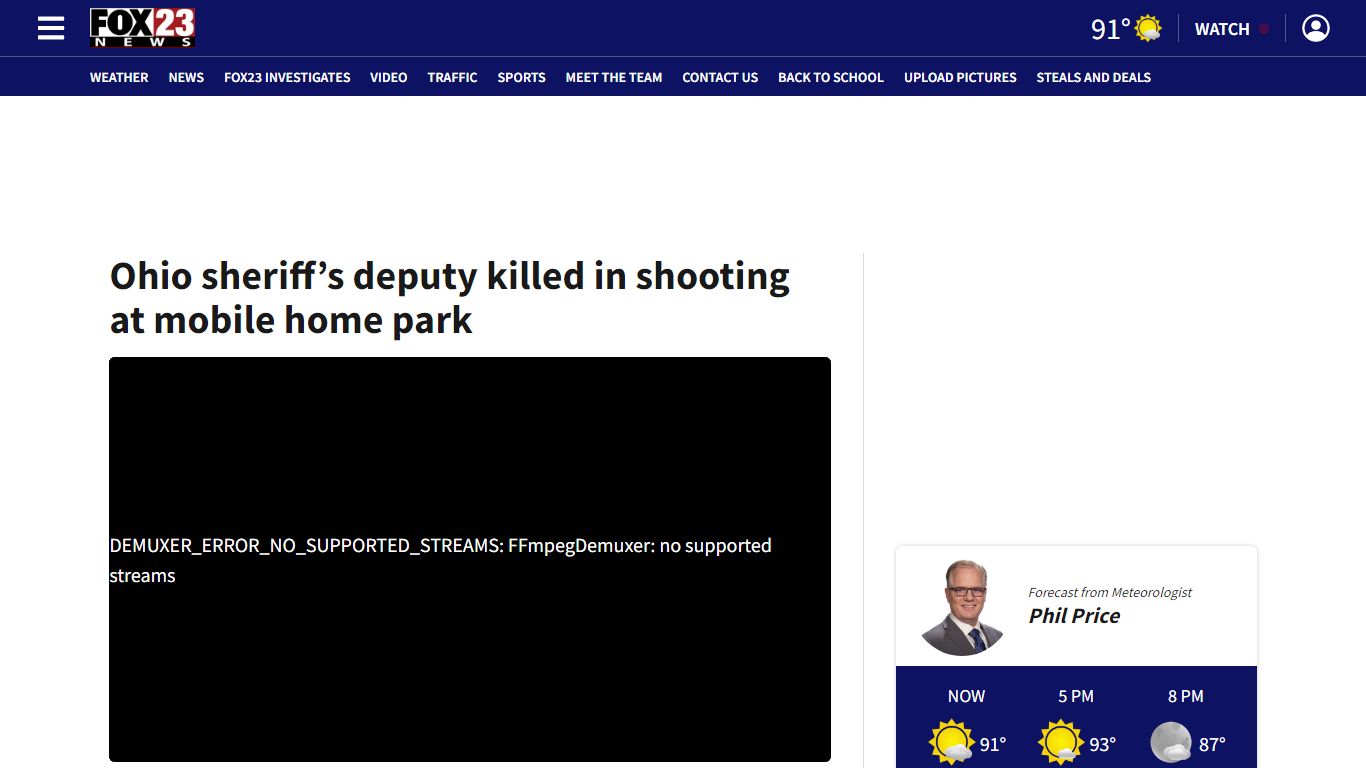Visit MEET THE TEAM page
Viewport: 1366px width, 768px height.
(x=614, y=77)
